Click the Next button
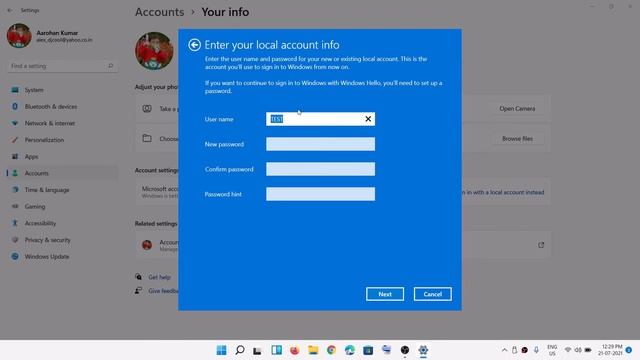 385,294
